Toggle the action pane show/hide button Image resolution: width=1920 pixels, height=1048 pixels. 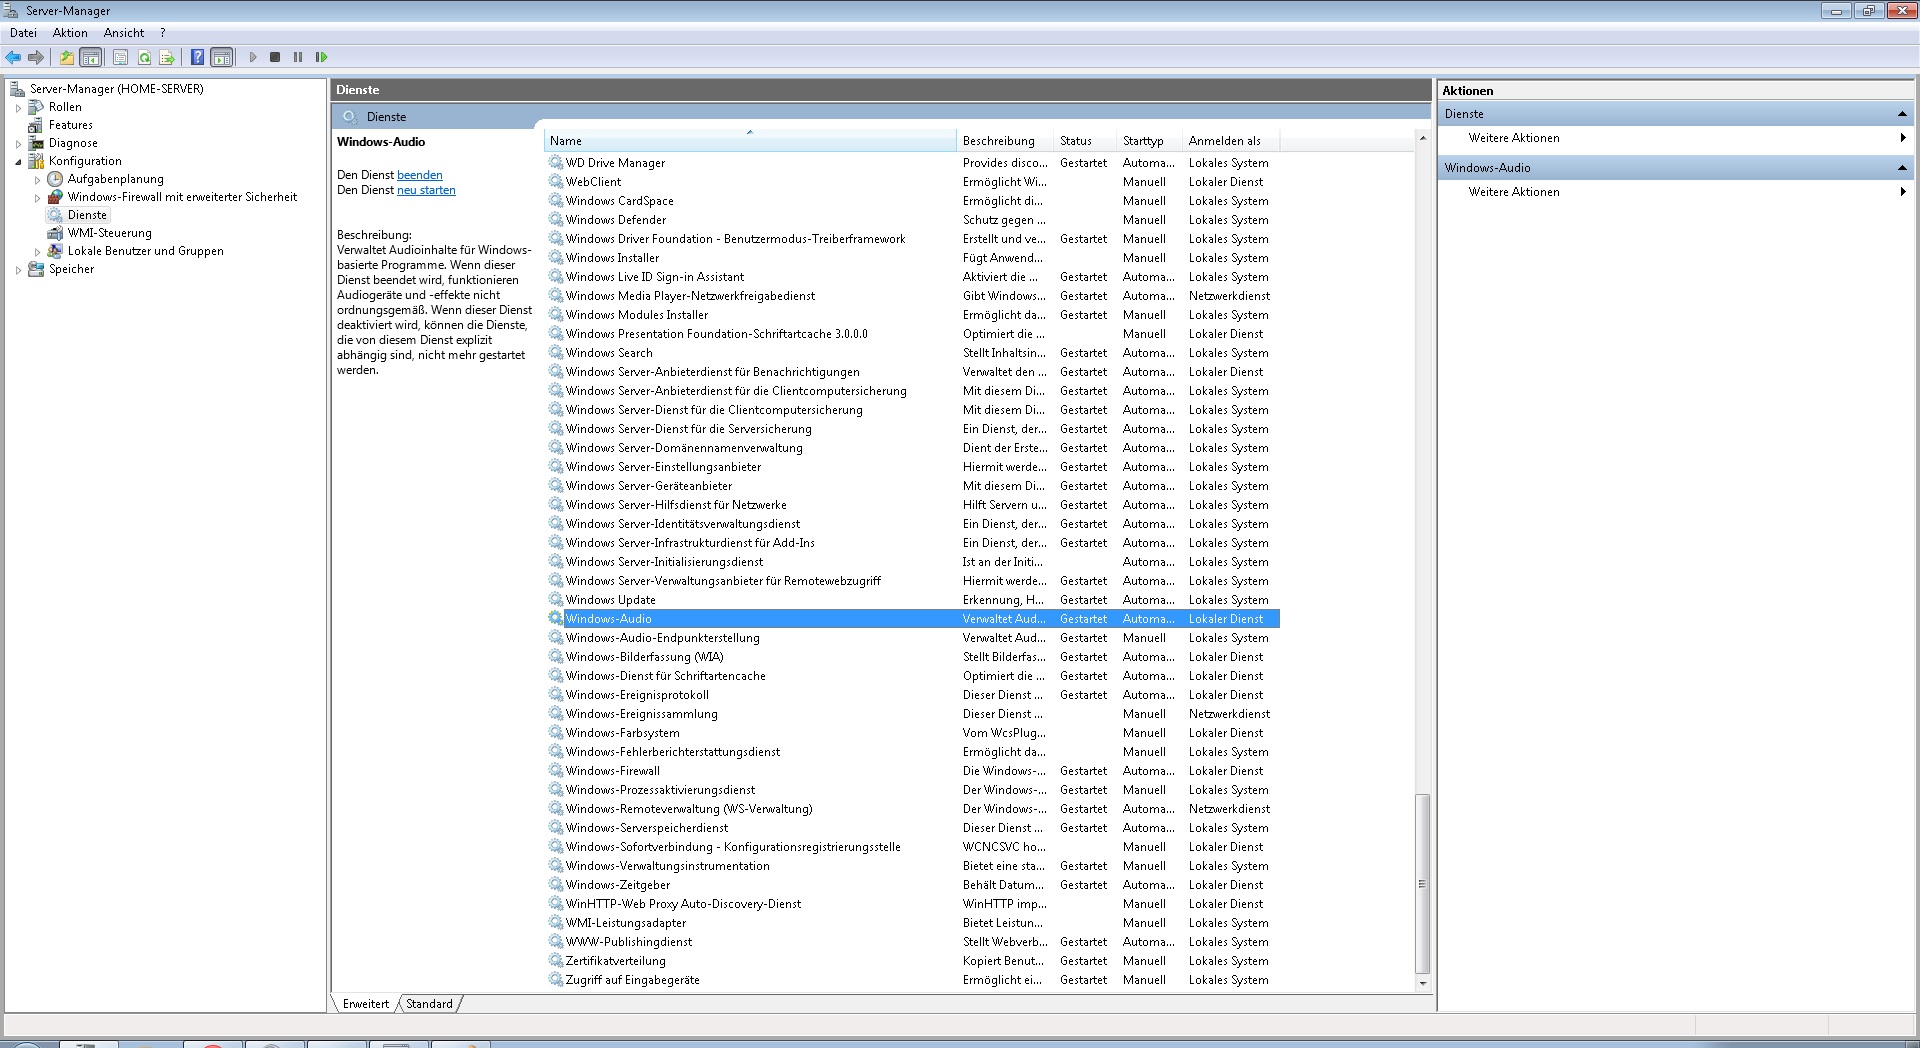point(222,57)
